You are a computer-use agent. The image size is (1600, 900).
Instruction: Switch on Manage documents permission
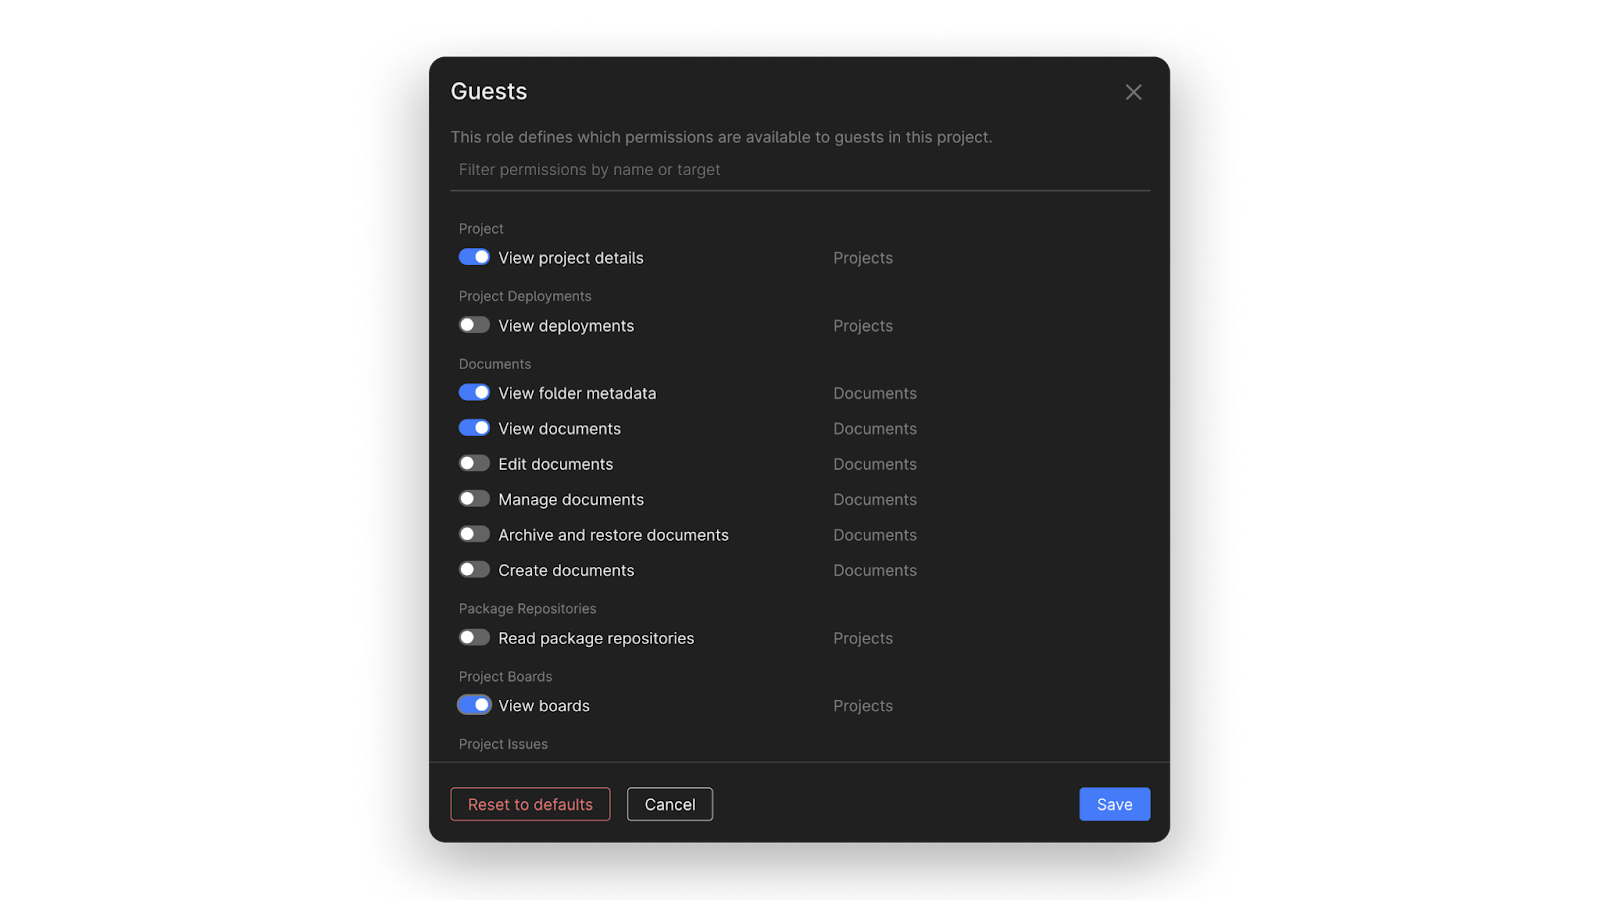coord(474,499)
